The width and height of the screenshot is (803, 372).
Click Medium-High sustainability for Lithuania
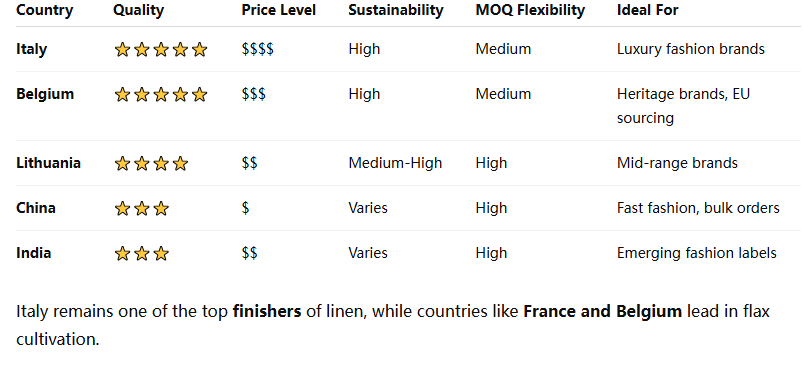click(395, 163)
